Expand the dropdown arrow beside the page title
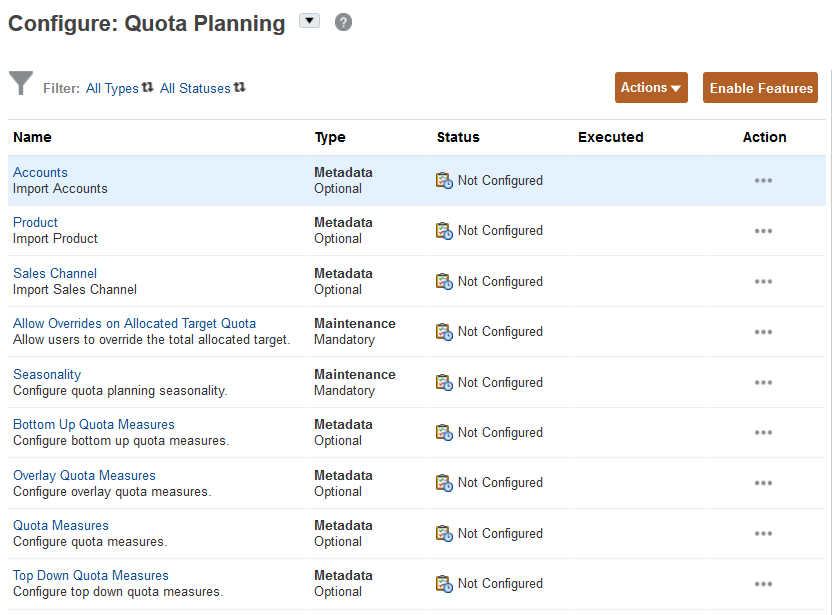Screen dimensions: 832x615 click(311, 19)
